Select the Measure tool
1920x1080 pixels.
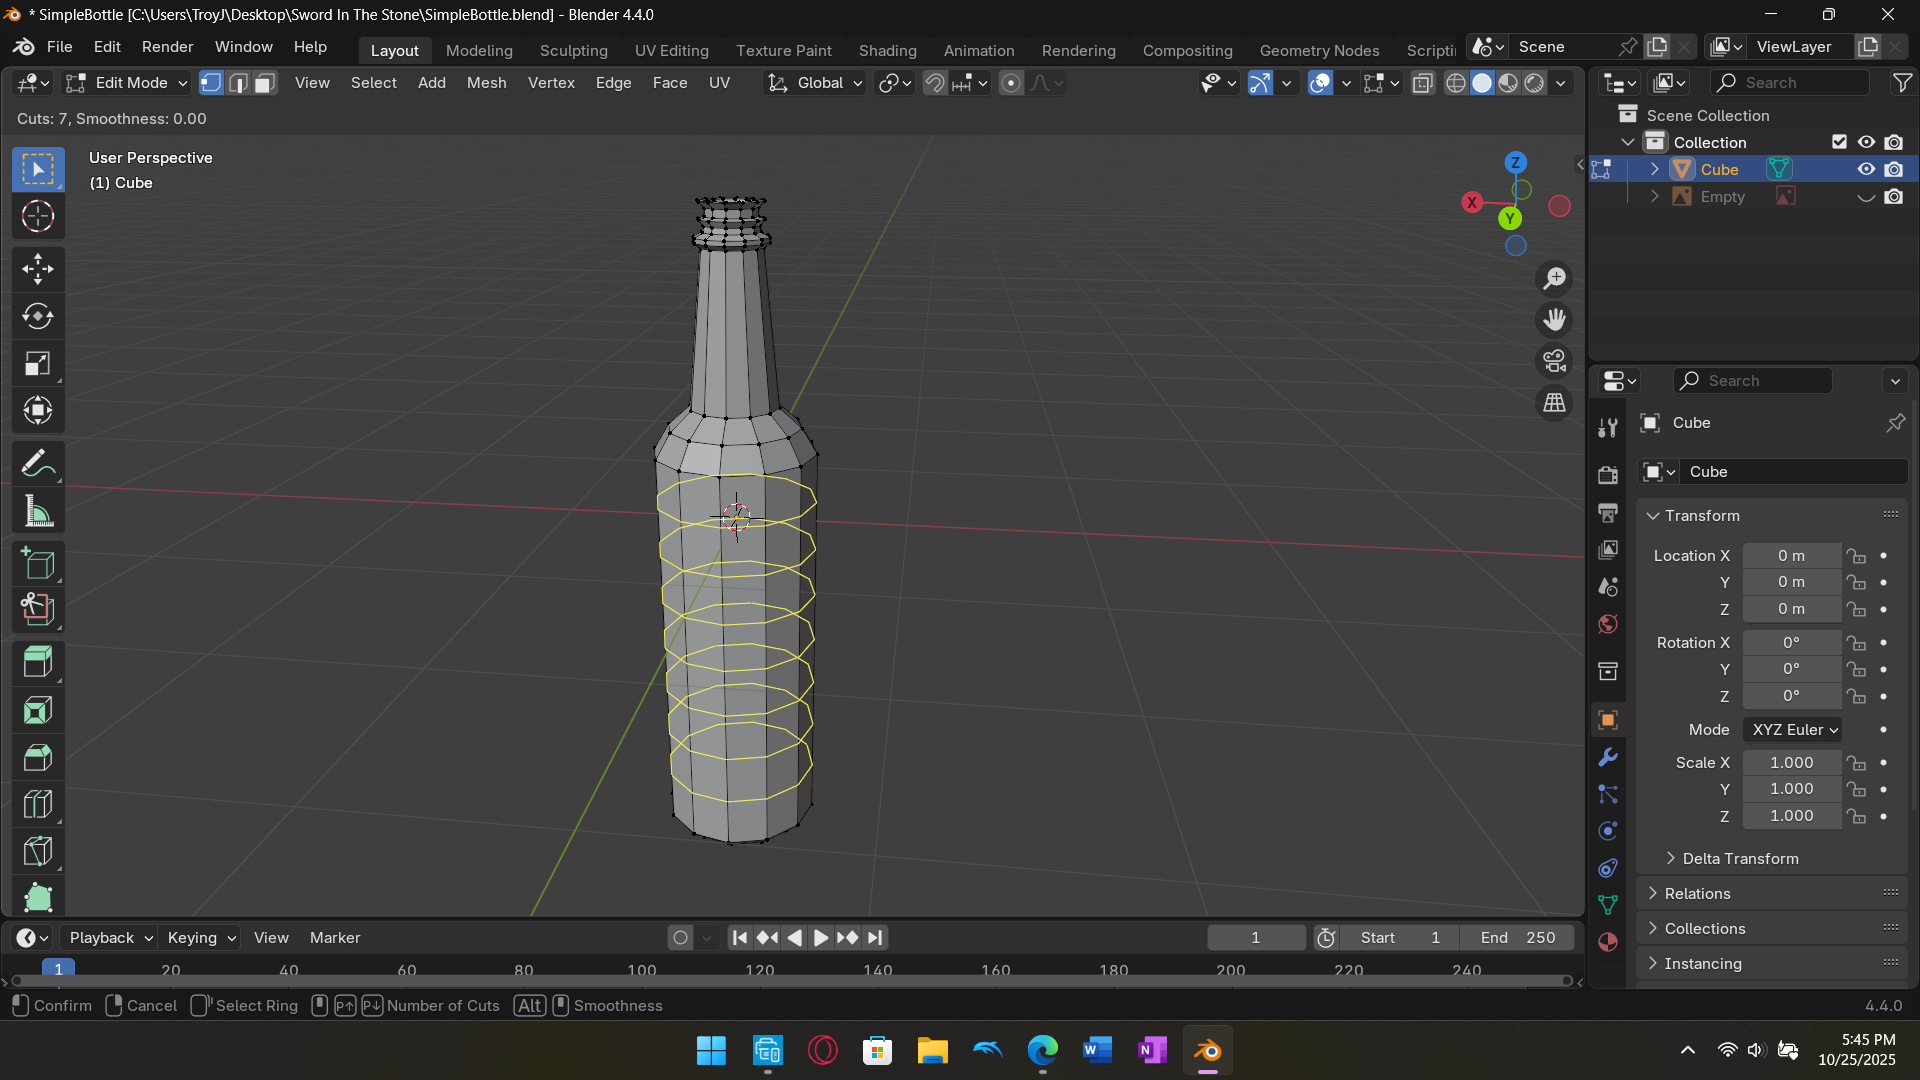click(x=38, y=512)
